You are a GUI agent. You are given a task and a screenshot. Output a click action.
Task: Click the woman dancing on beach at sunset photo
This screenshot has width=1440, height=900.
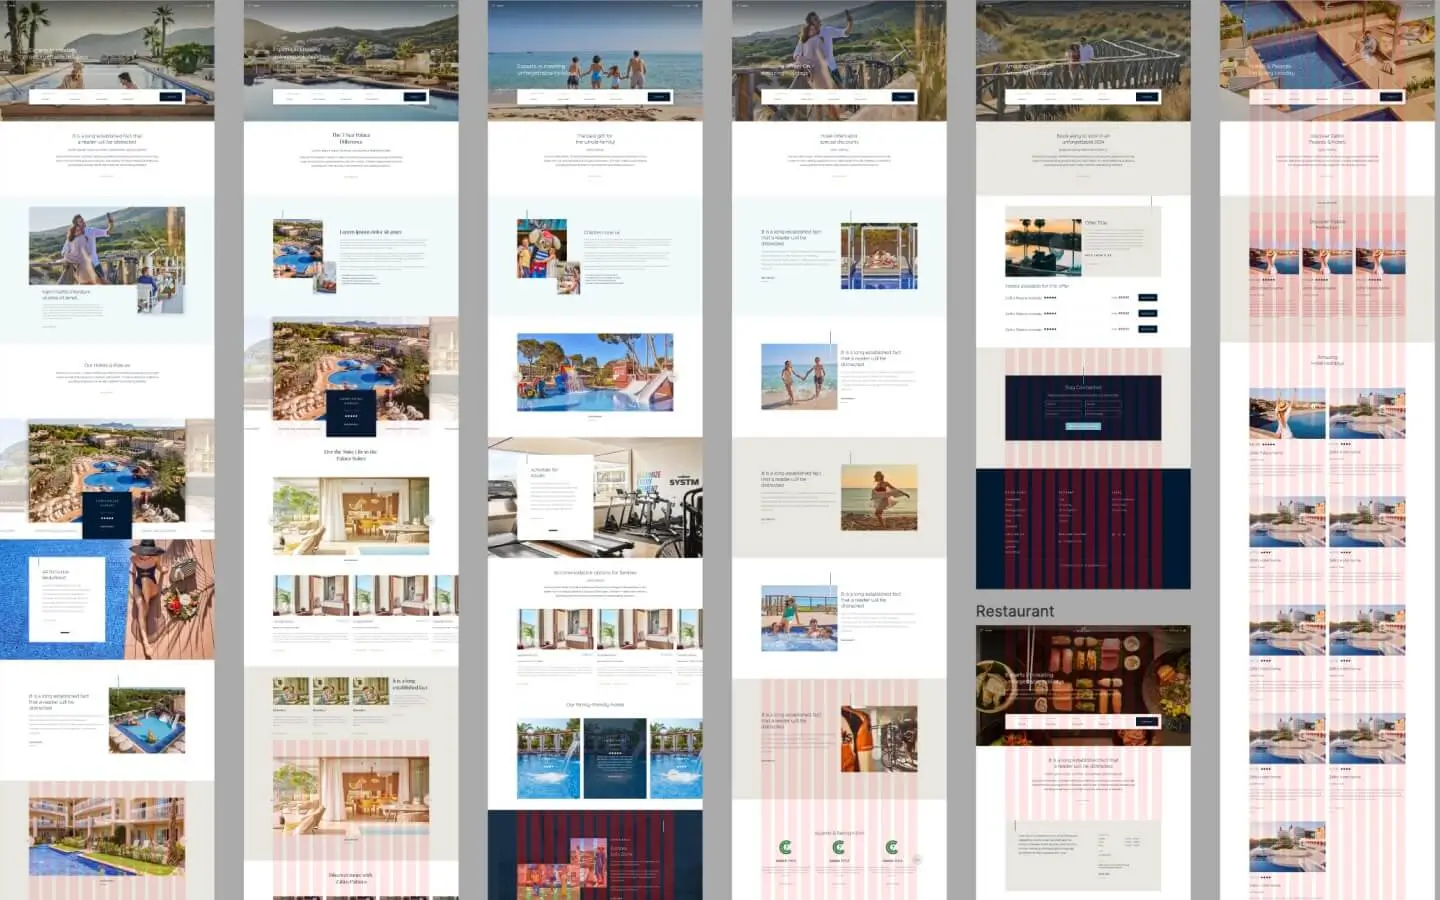[879, 497]
